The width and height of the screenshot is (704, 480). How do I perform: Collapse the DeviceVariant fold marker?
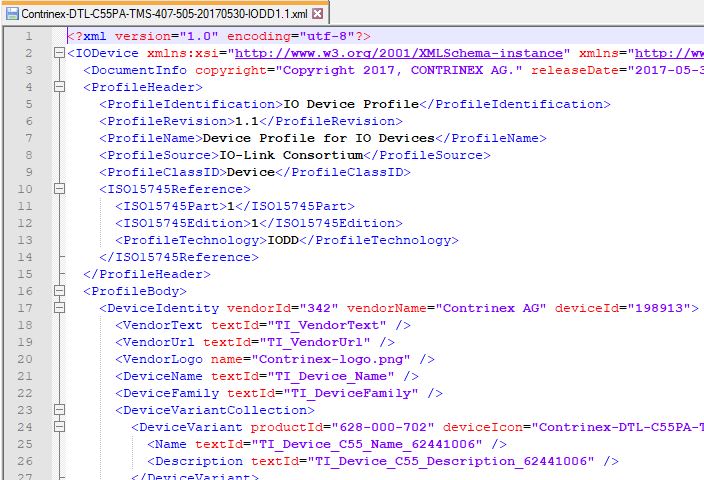pyautogui.click(x=59, y=427)
